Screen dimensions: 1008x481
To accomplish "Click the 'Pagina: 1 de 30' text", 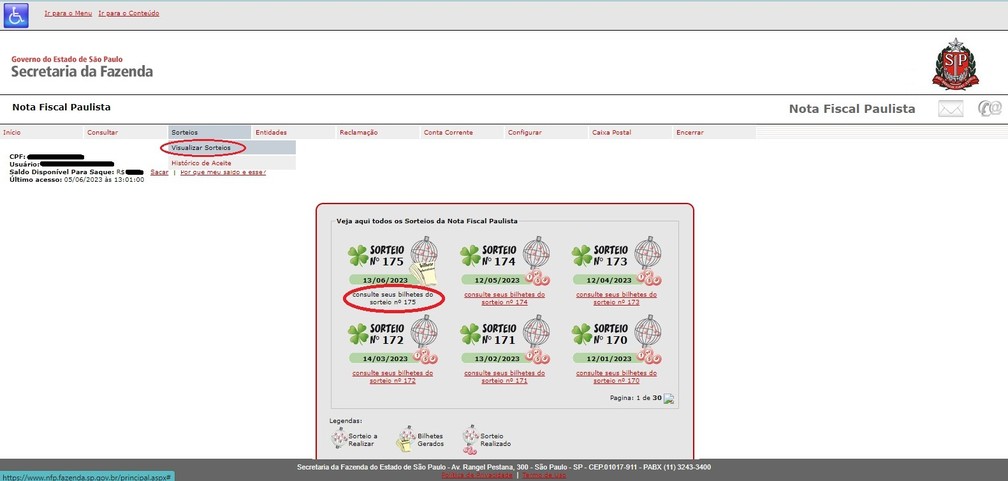I will pos(636,398).
